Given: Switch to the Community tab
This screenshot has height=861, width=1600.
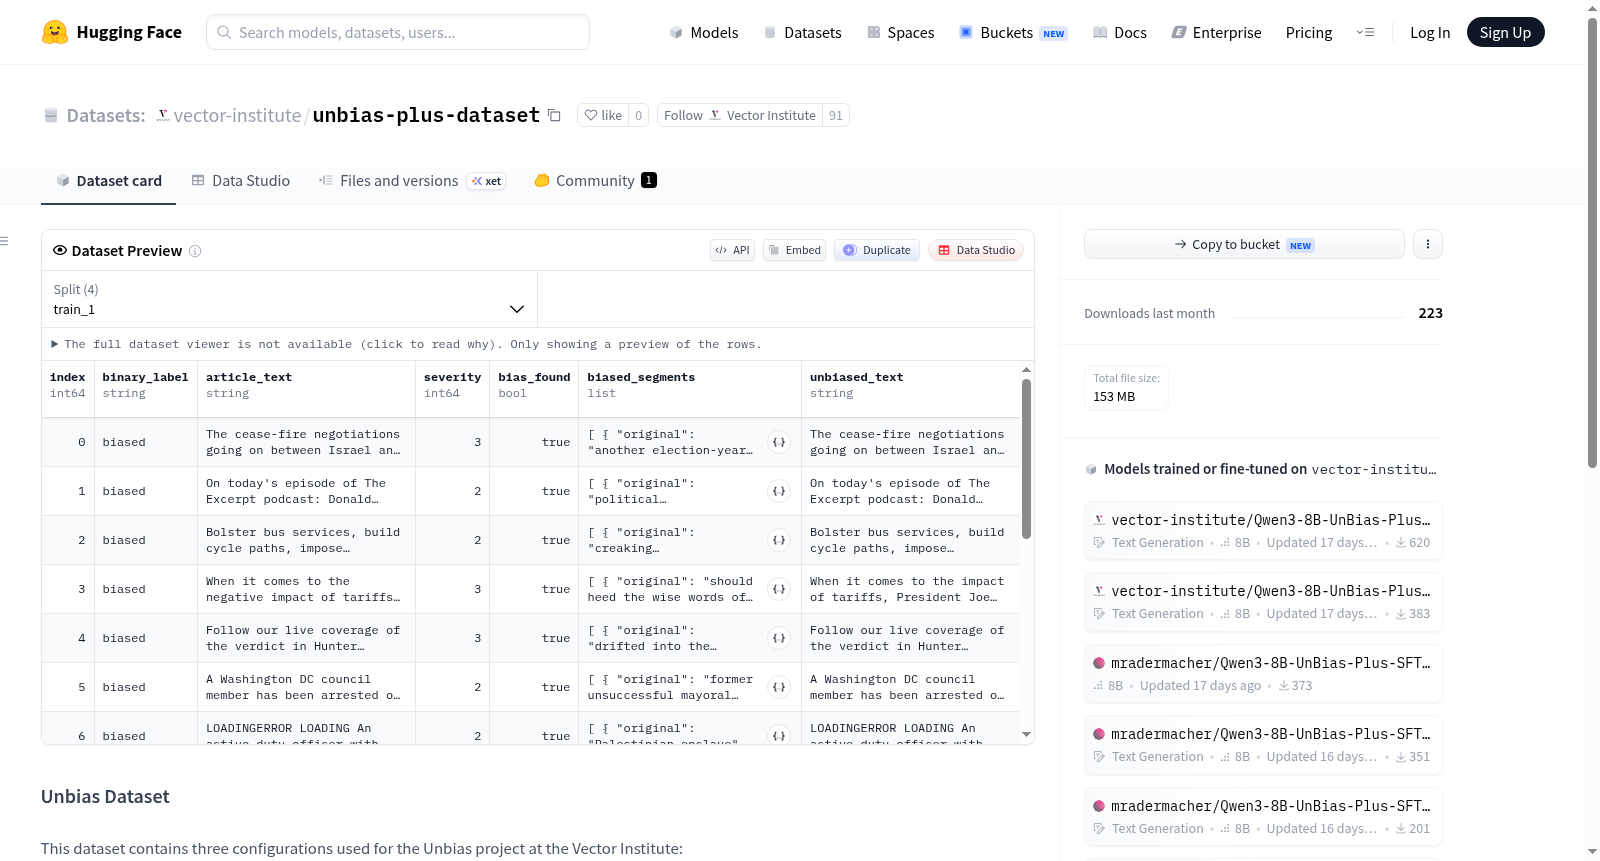Looking at the screenshot, I should point(595,181).
